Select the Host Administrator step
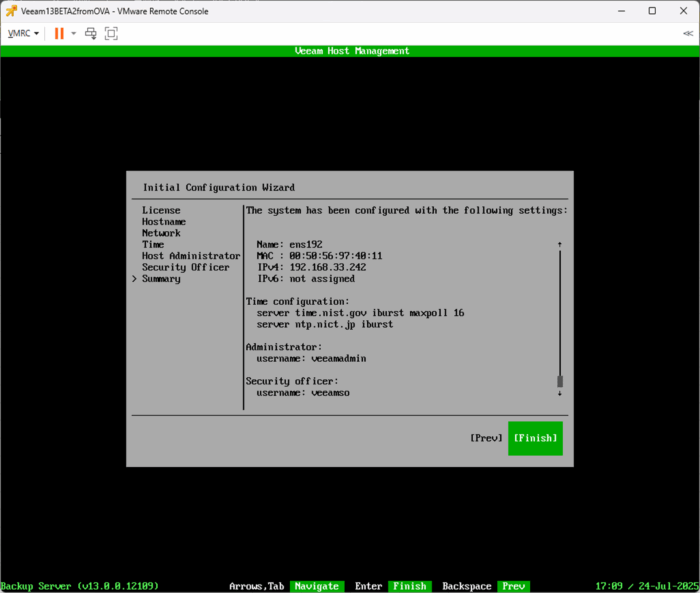700x593 pixels. click(x=191, y=256)
